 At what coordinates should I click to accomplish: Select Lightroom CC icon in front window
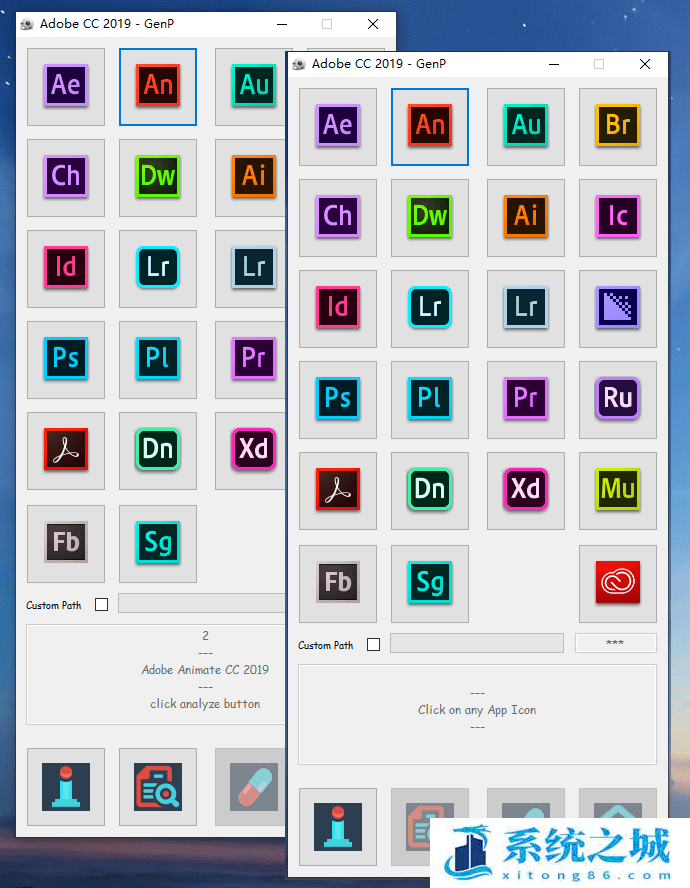pyautogui.click(x=429, y=309)
